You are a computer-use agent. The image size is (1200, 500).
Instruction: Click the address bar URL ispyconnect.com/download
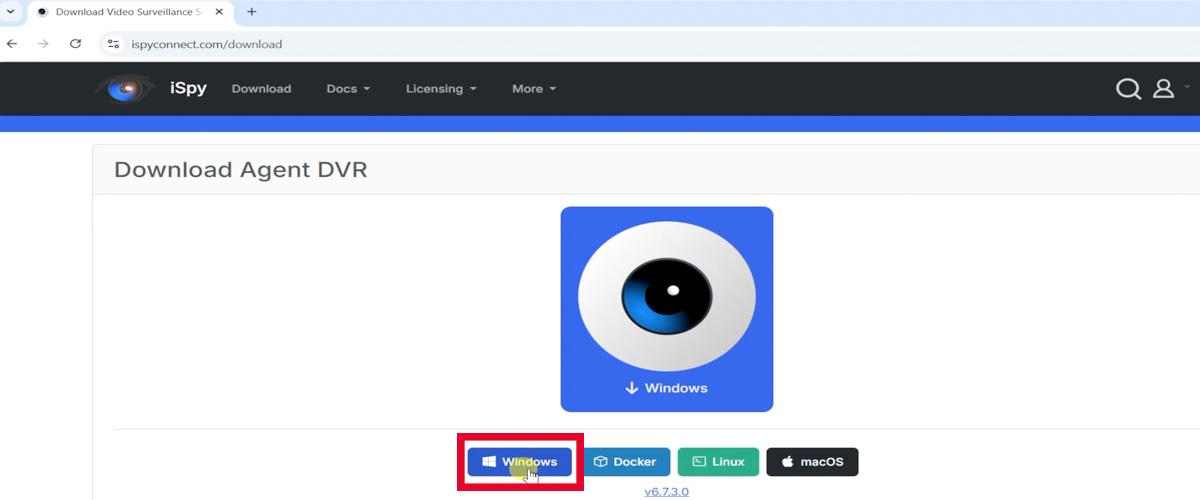point(207,44)
